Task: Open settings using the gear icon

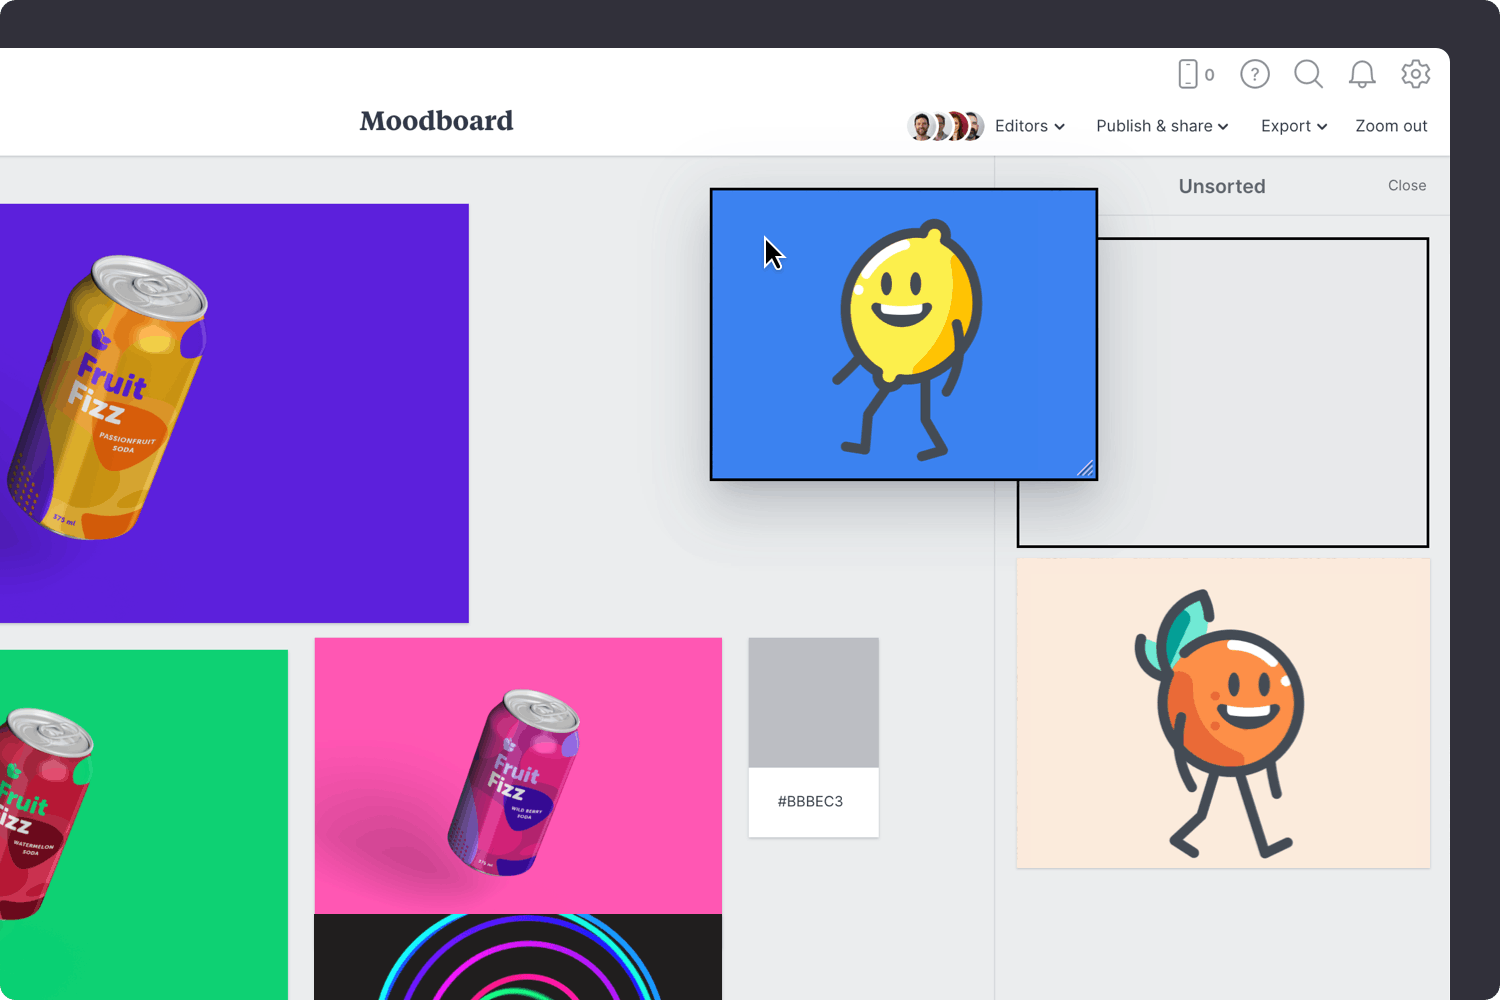Action: tap(1416, 74)
